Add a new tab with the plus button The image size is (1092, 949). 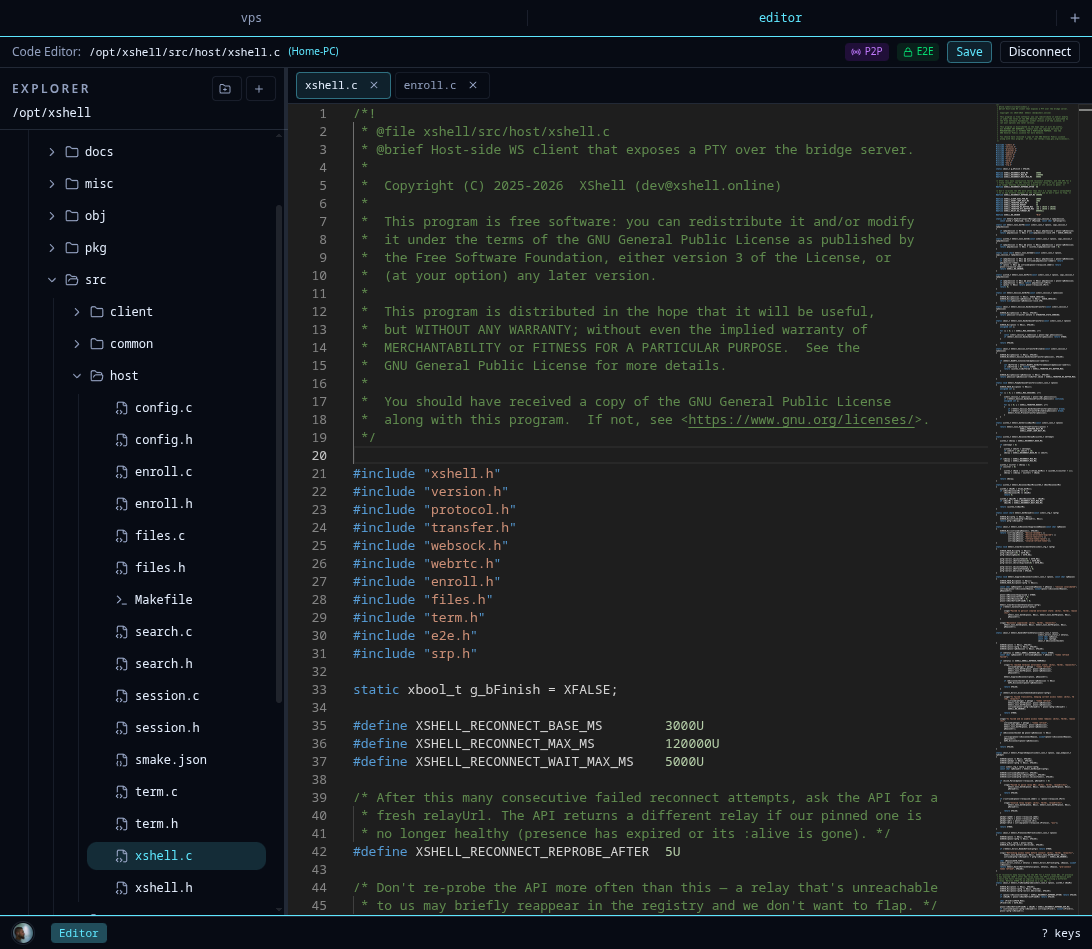click(1075, 18)
